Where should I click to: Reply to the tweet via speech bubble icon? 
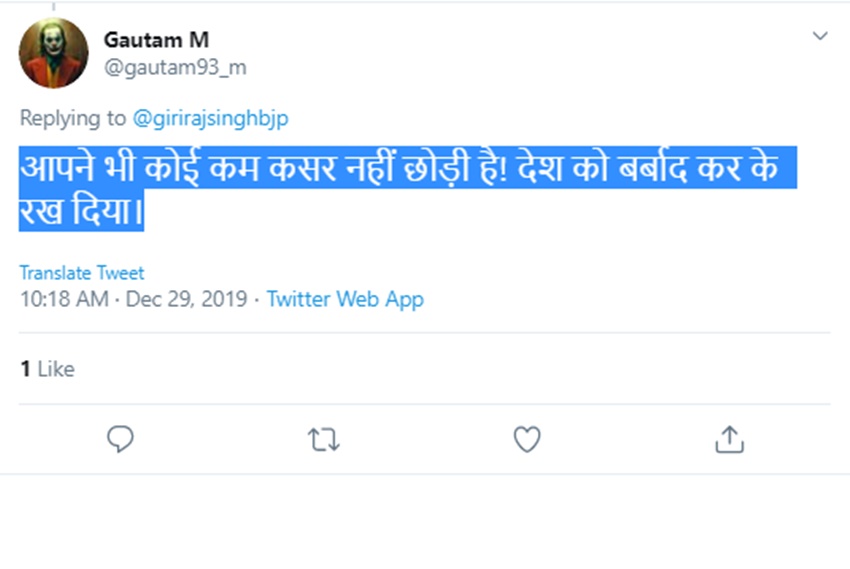coord(120,439)
